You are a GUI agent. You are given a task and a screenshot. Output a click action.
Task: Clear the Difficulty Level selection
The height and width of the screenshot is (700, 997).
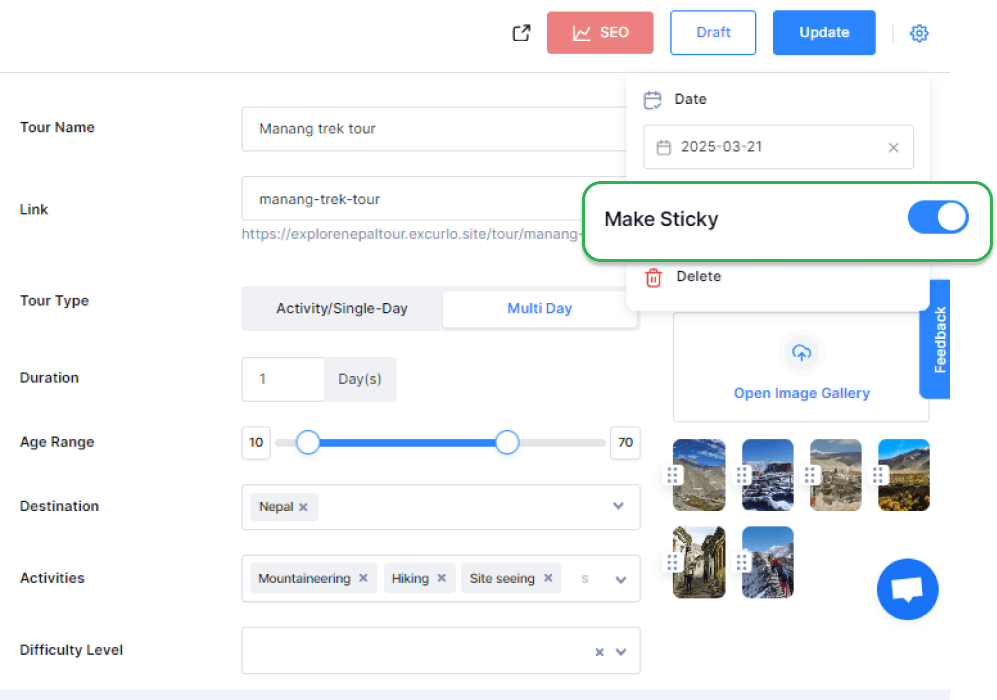599,652
